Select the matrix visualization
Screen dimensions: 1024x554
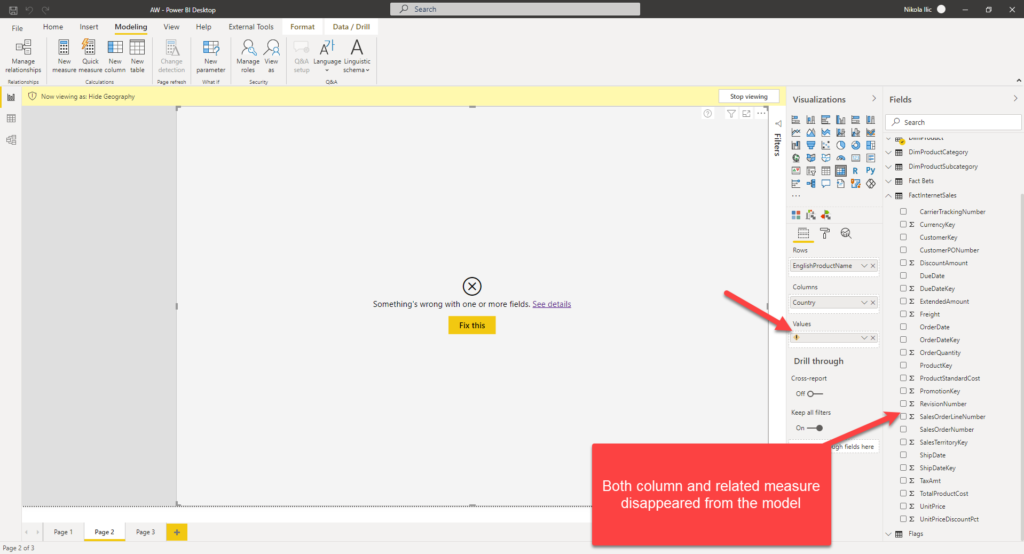tap(840, 171)
